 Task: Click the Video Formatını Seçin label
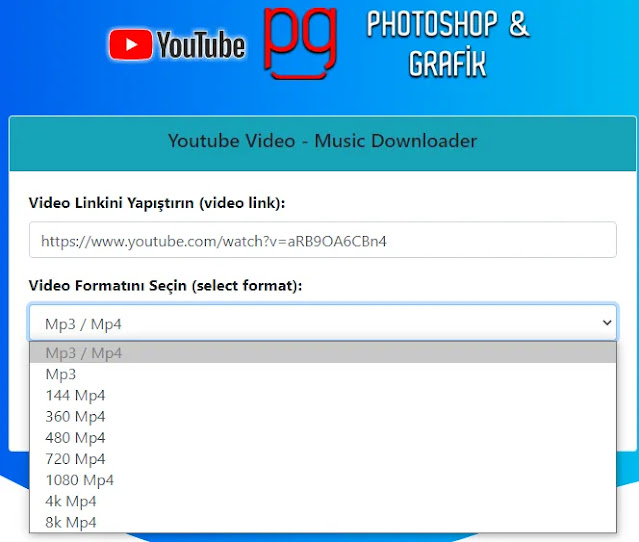pos(165,286)
